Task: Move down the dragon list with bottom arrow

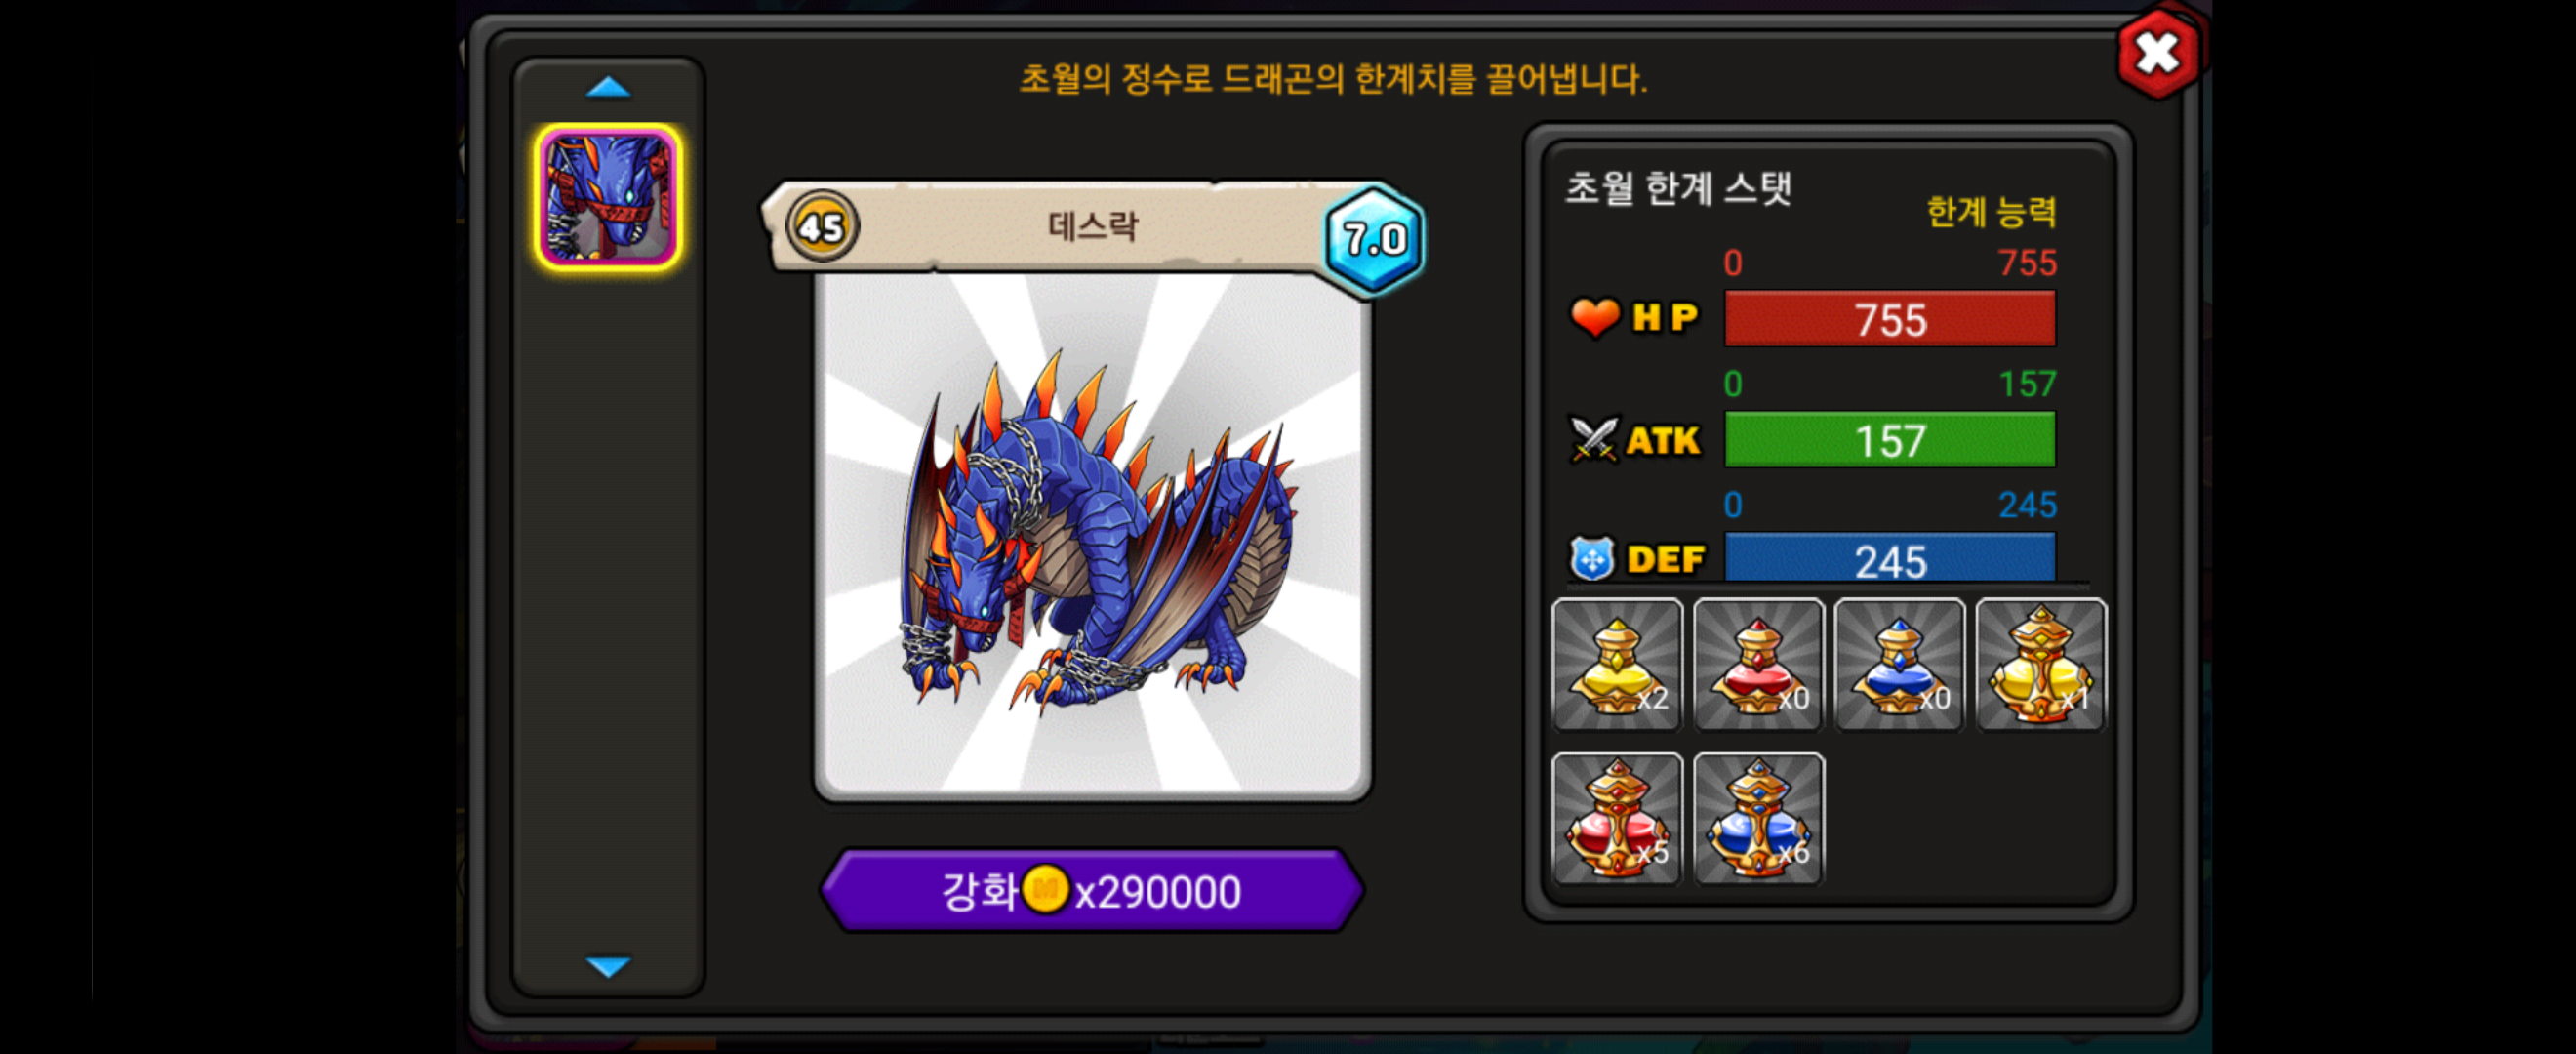Action: (608, 967)
